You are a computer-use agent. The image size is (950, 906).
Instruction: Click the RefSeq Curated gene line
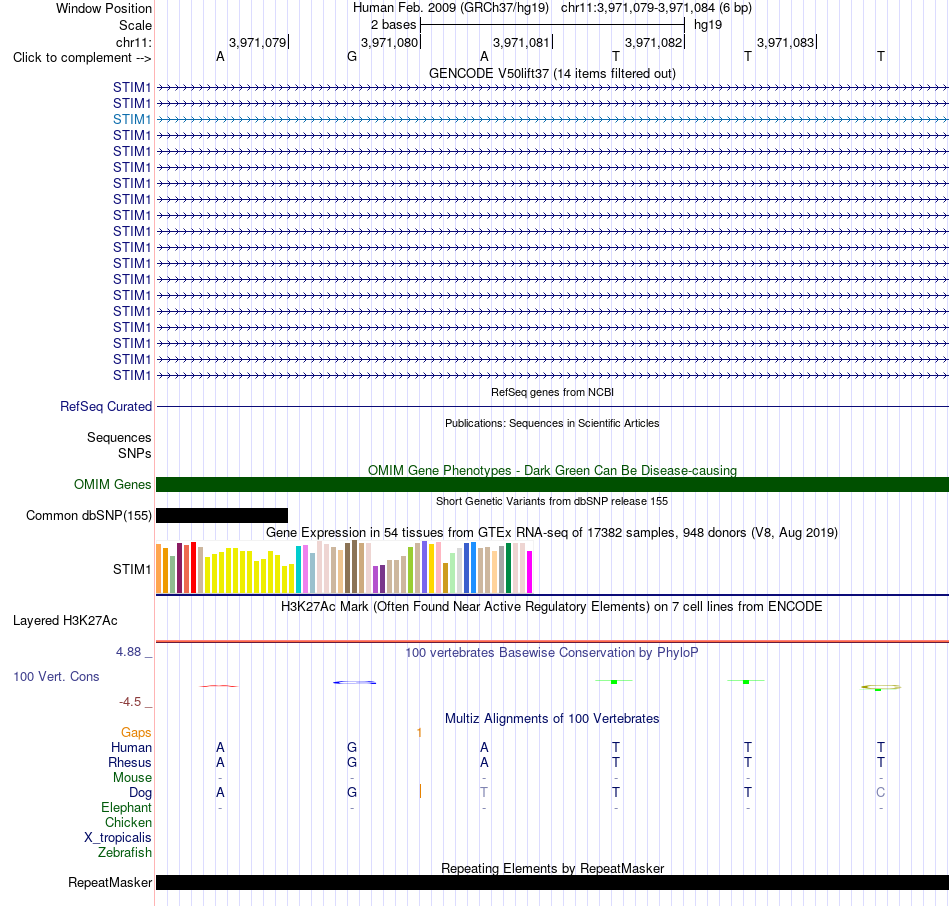tap(552, 407)
